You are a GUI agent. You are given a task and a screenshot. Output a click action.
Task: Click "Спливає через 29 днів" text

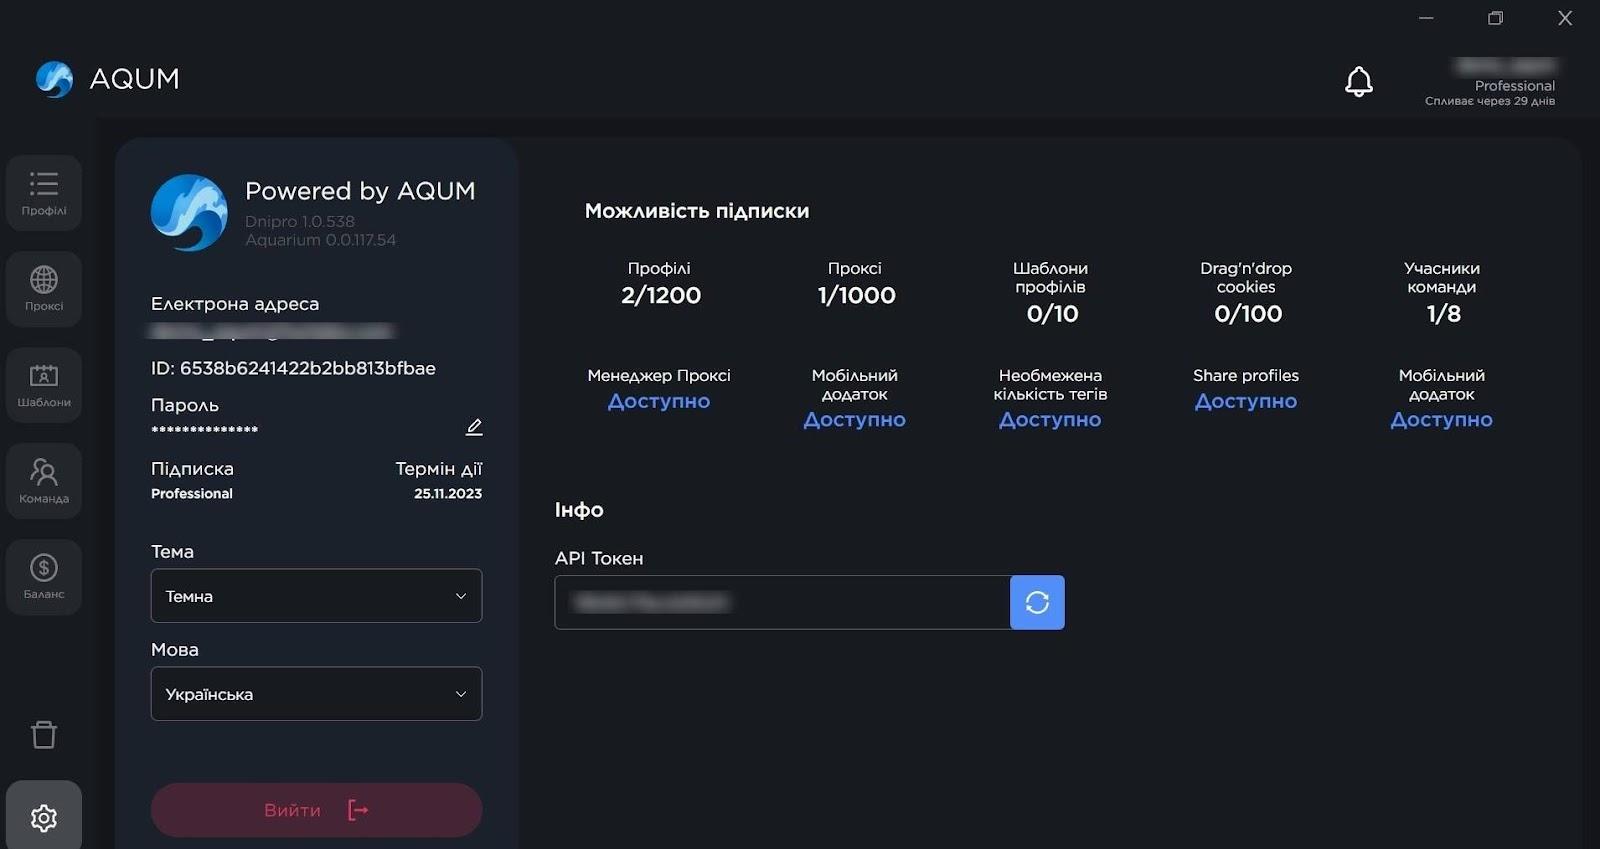click(x=1490, y=101)
